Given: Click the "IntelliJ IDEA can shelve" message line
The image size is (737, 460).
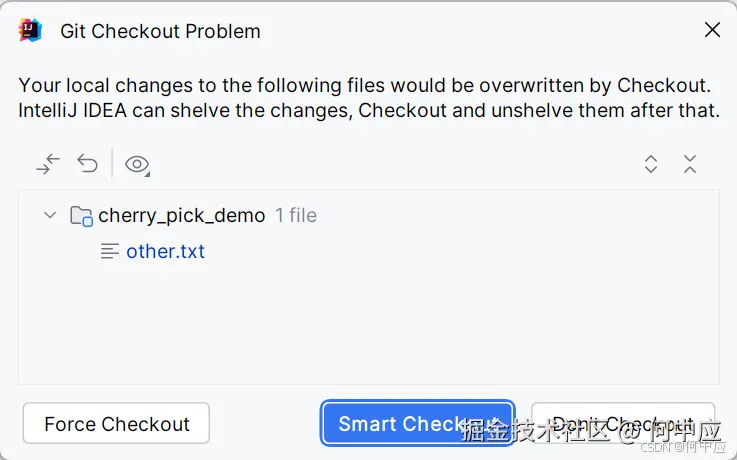Looking at the screenshot, I should [368, 110].
